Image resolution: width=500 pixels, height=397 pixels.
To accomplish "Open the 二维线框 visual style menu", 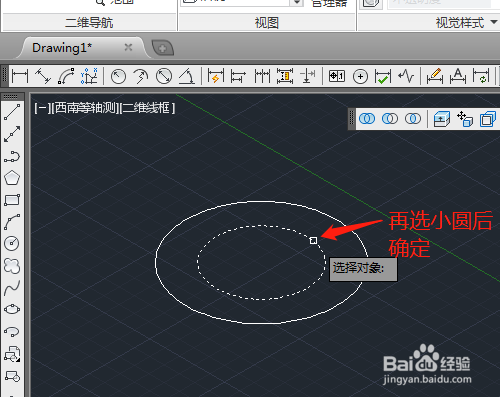I will 147,108.
